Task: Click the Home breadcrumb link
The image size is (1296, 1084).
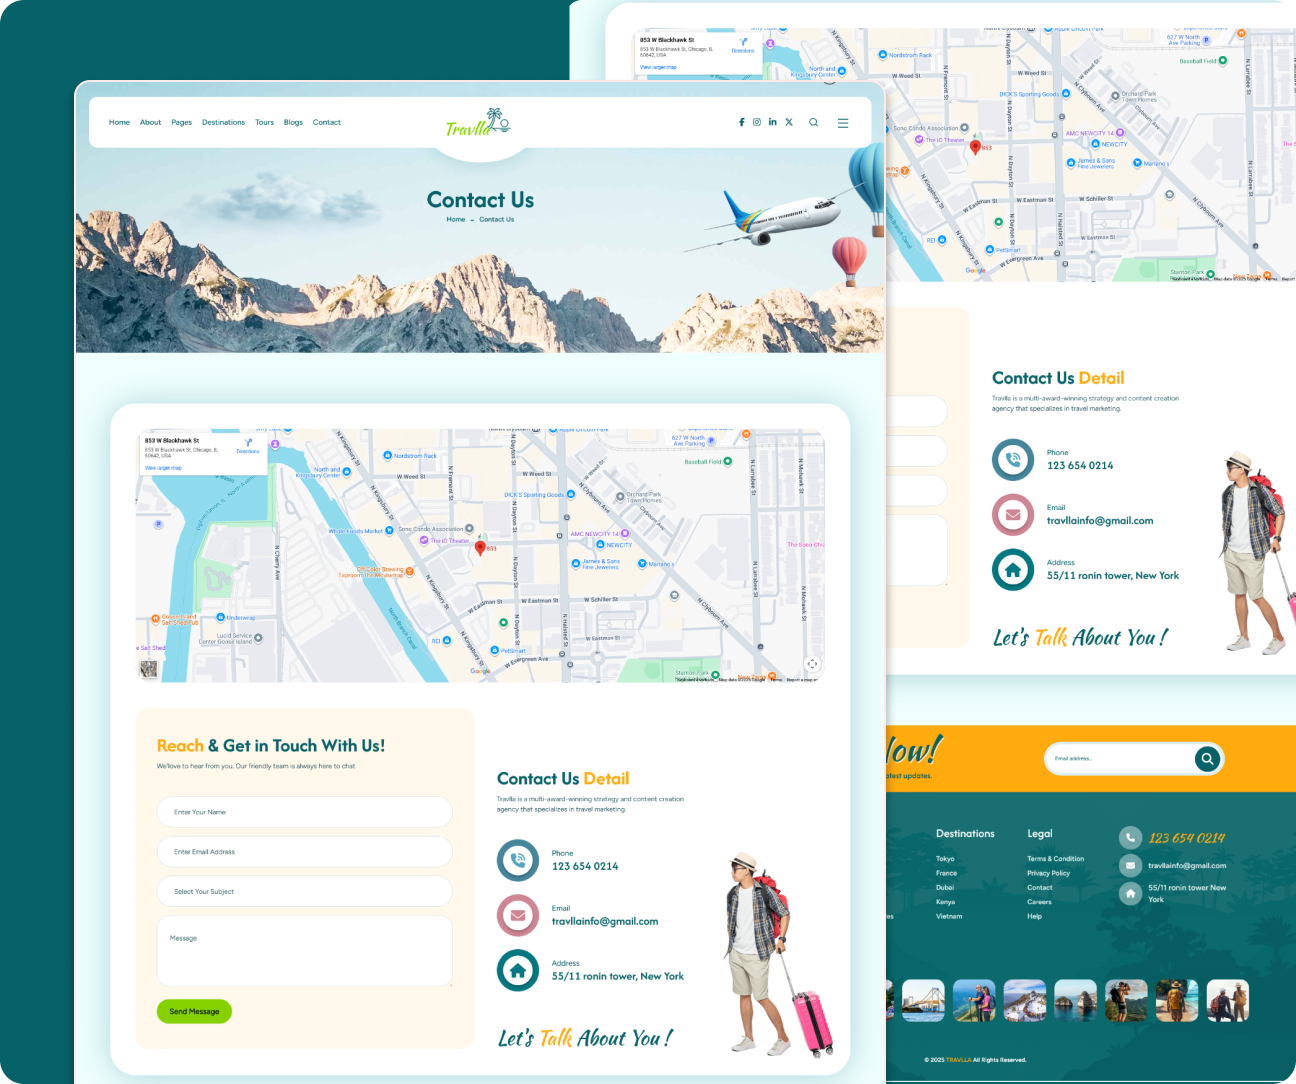Action: click(x=456, y=219)
